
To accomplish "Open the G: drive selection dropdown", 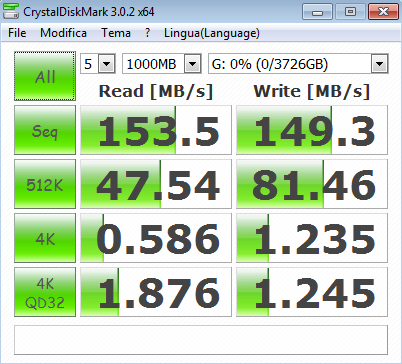I will [298, 63].
